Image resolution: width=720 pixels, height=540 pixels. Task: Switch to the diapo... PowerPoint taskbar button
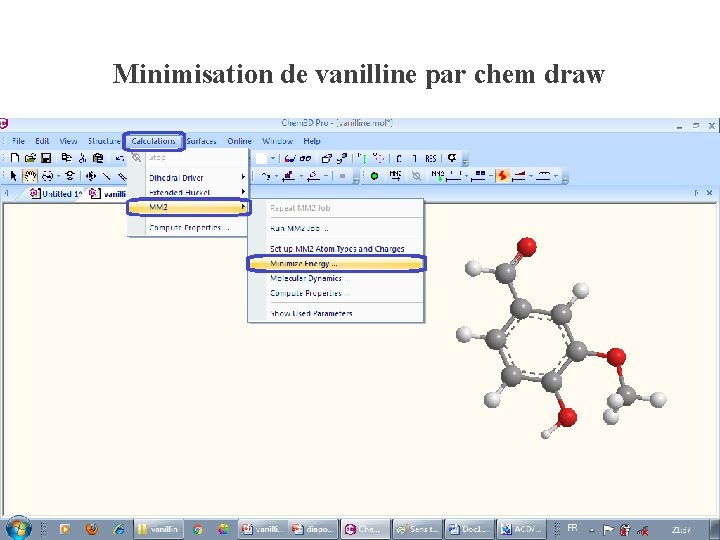coord(314,529)
